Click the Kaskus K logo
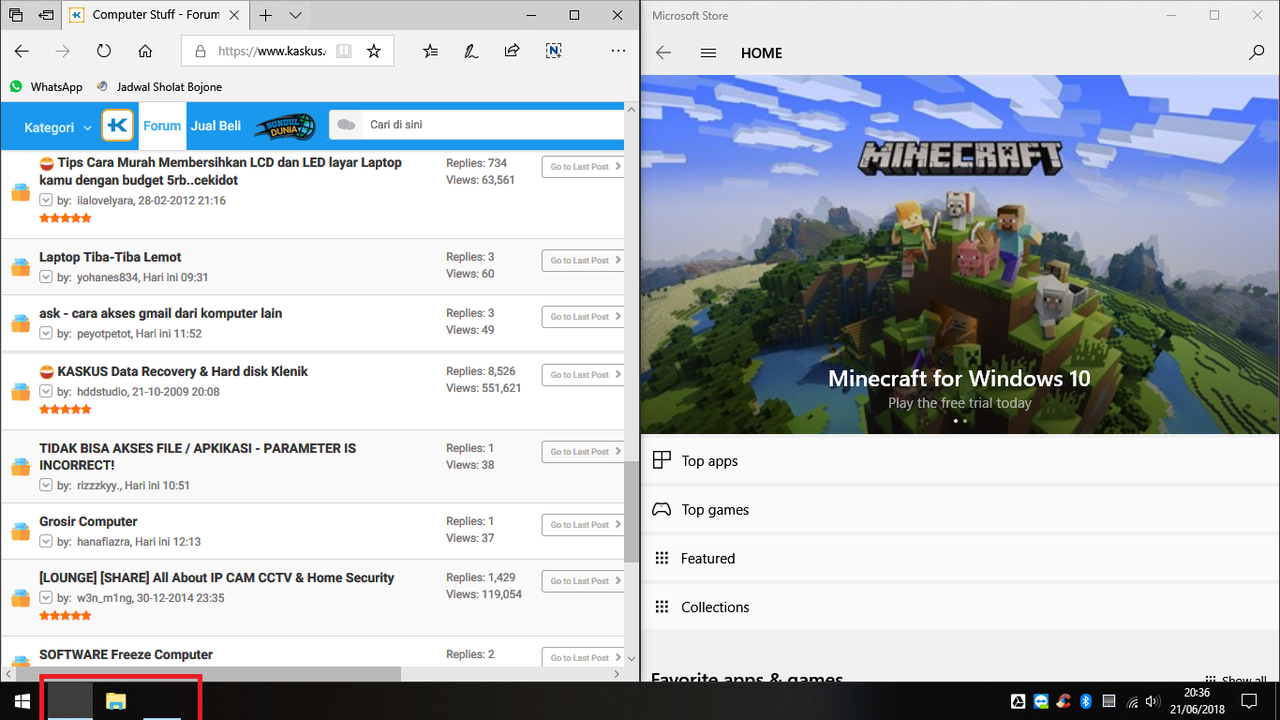This screenshot has width=1280, height=720. tap(118, 126)
